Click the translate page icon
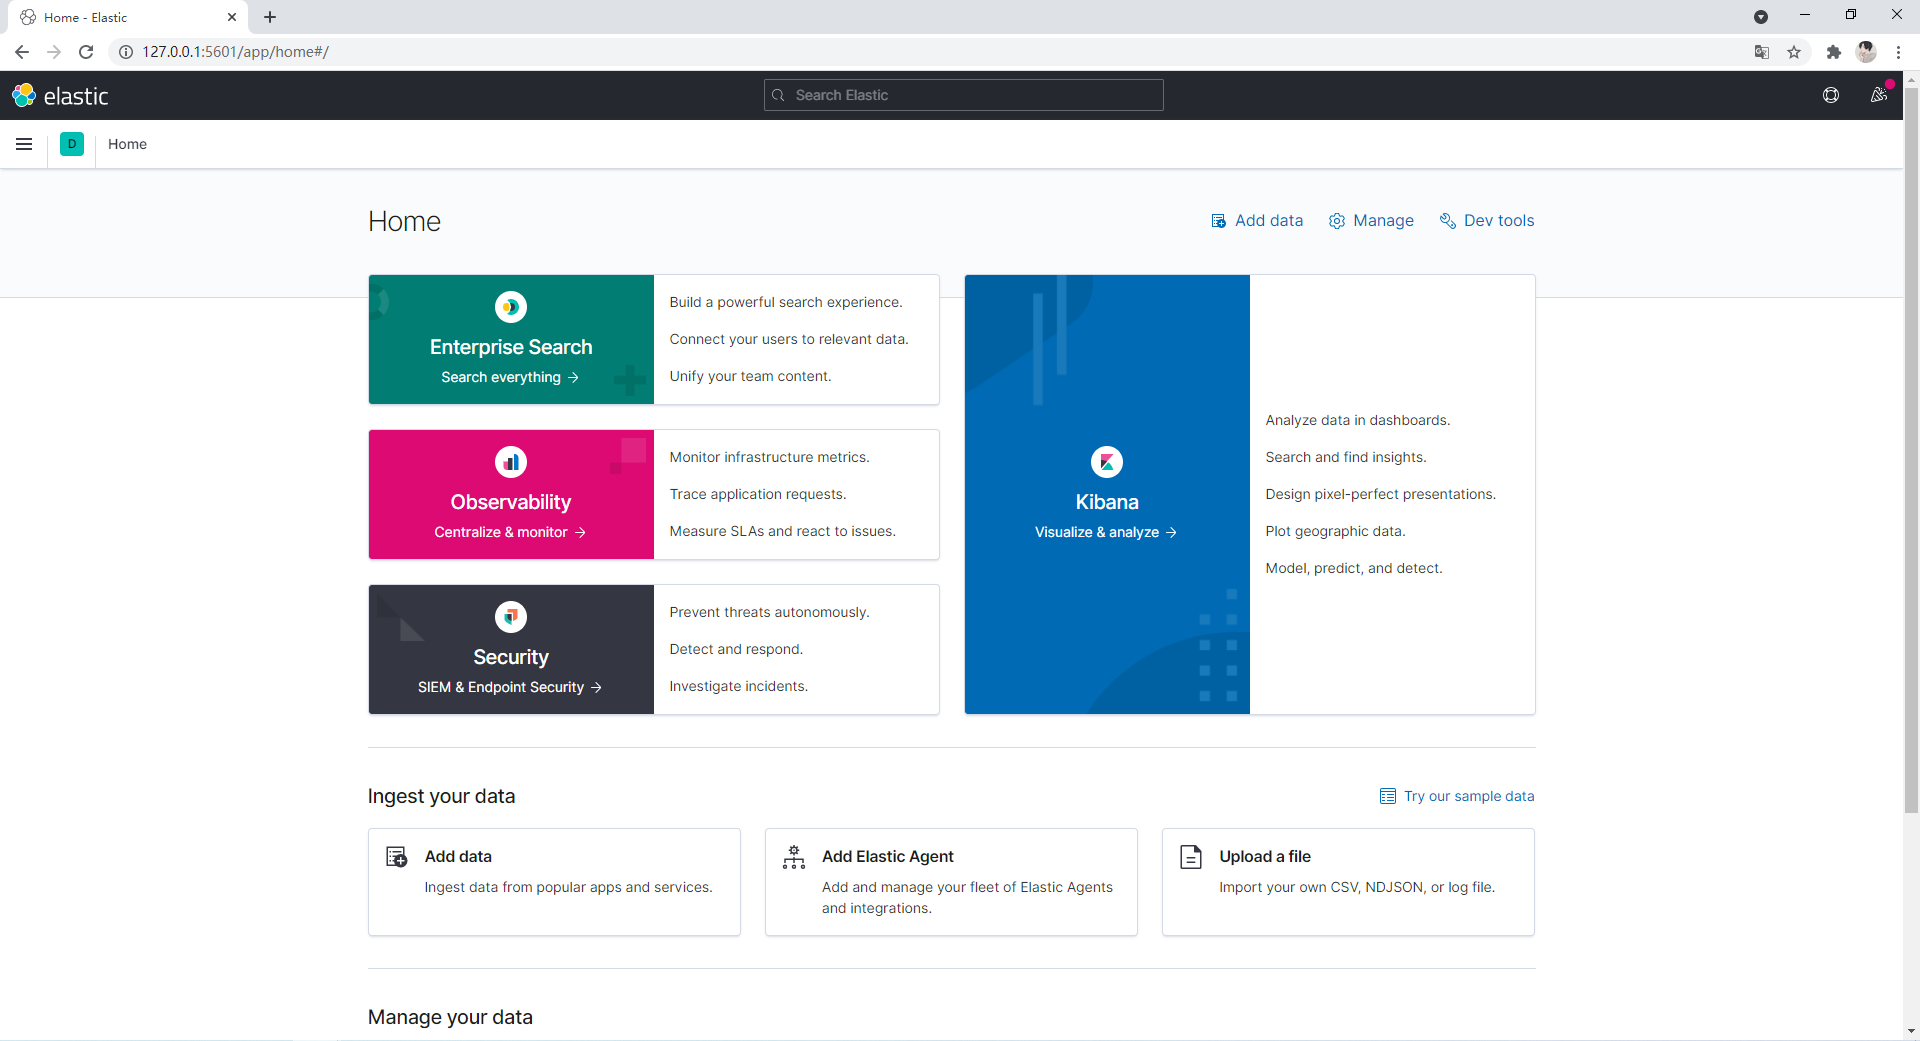1920x1041 pixels. (1762, 52)
